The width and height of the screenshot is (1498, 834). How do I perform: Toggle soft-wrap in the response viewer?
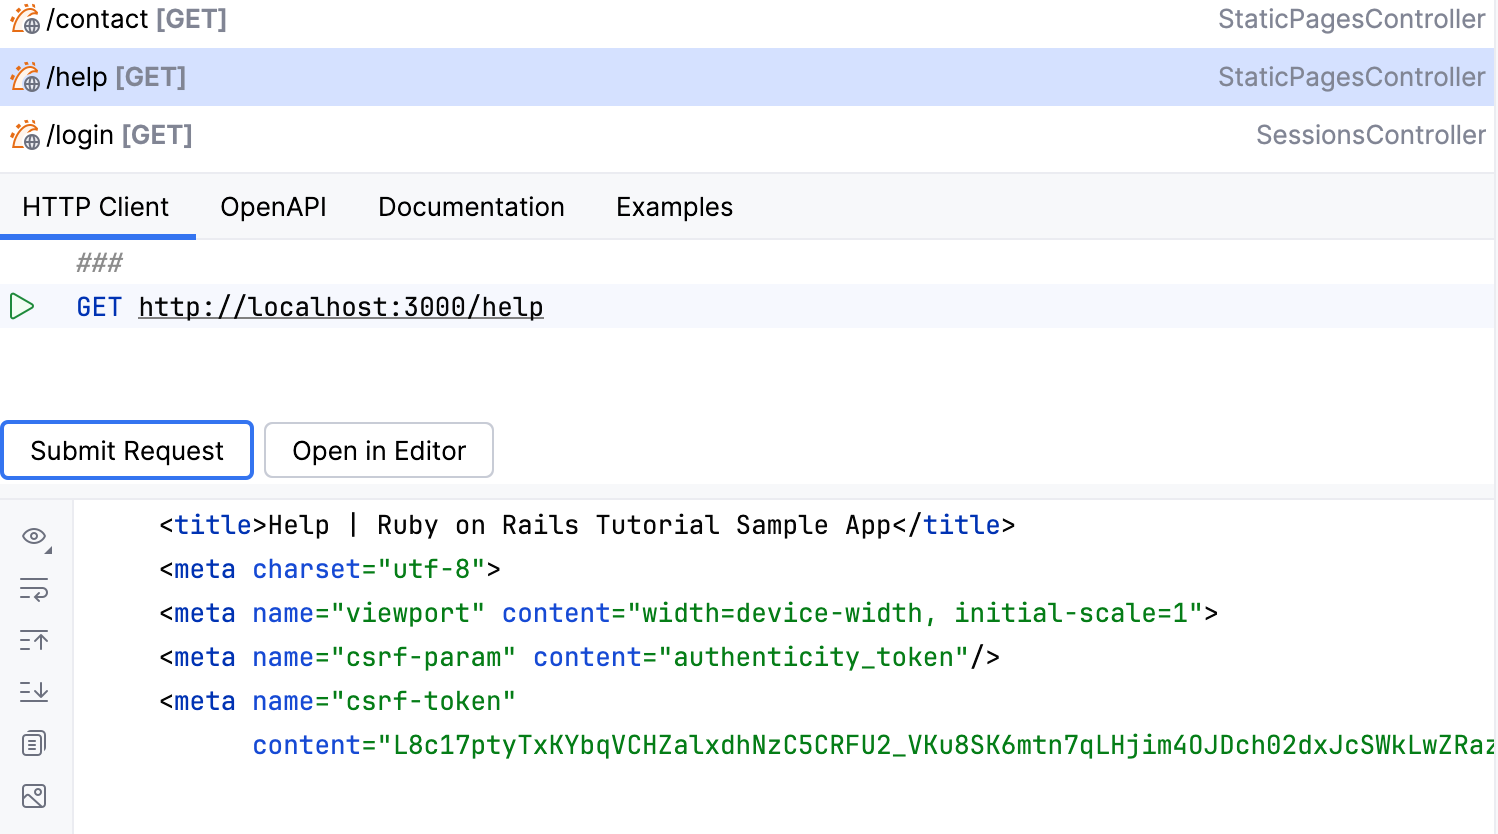[x=34, y=589]
